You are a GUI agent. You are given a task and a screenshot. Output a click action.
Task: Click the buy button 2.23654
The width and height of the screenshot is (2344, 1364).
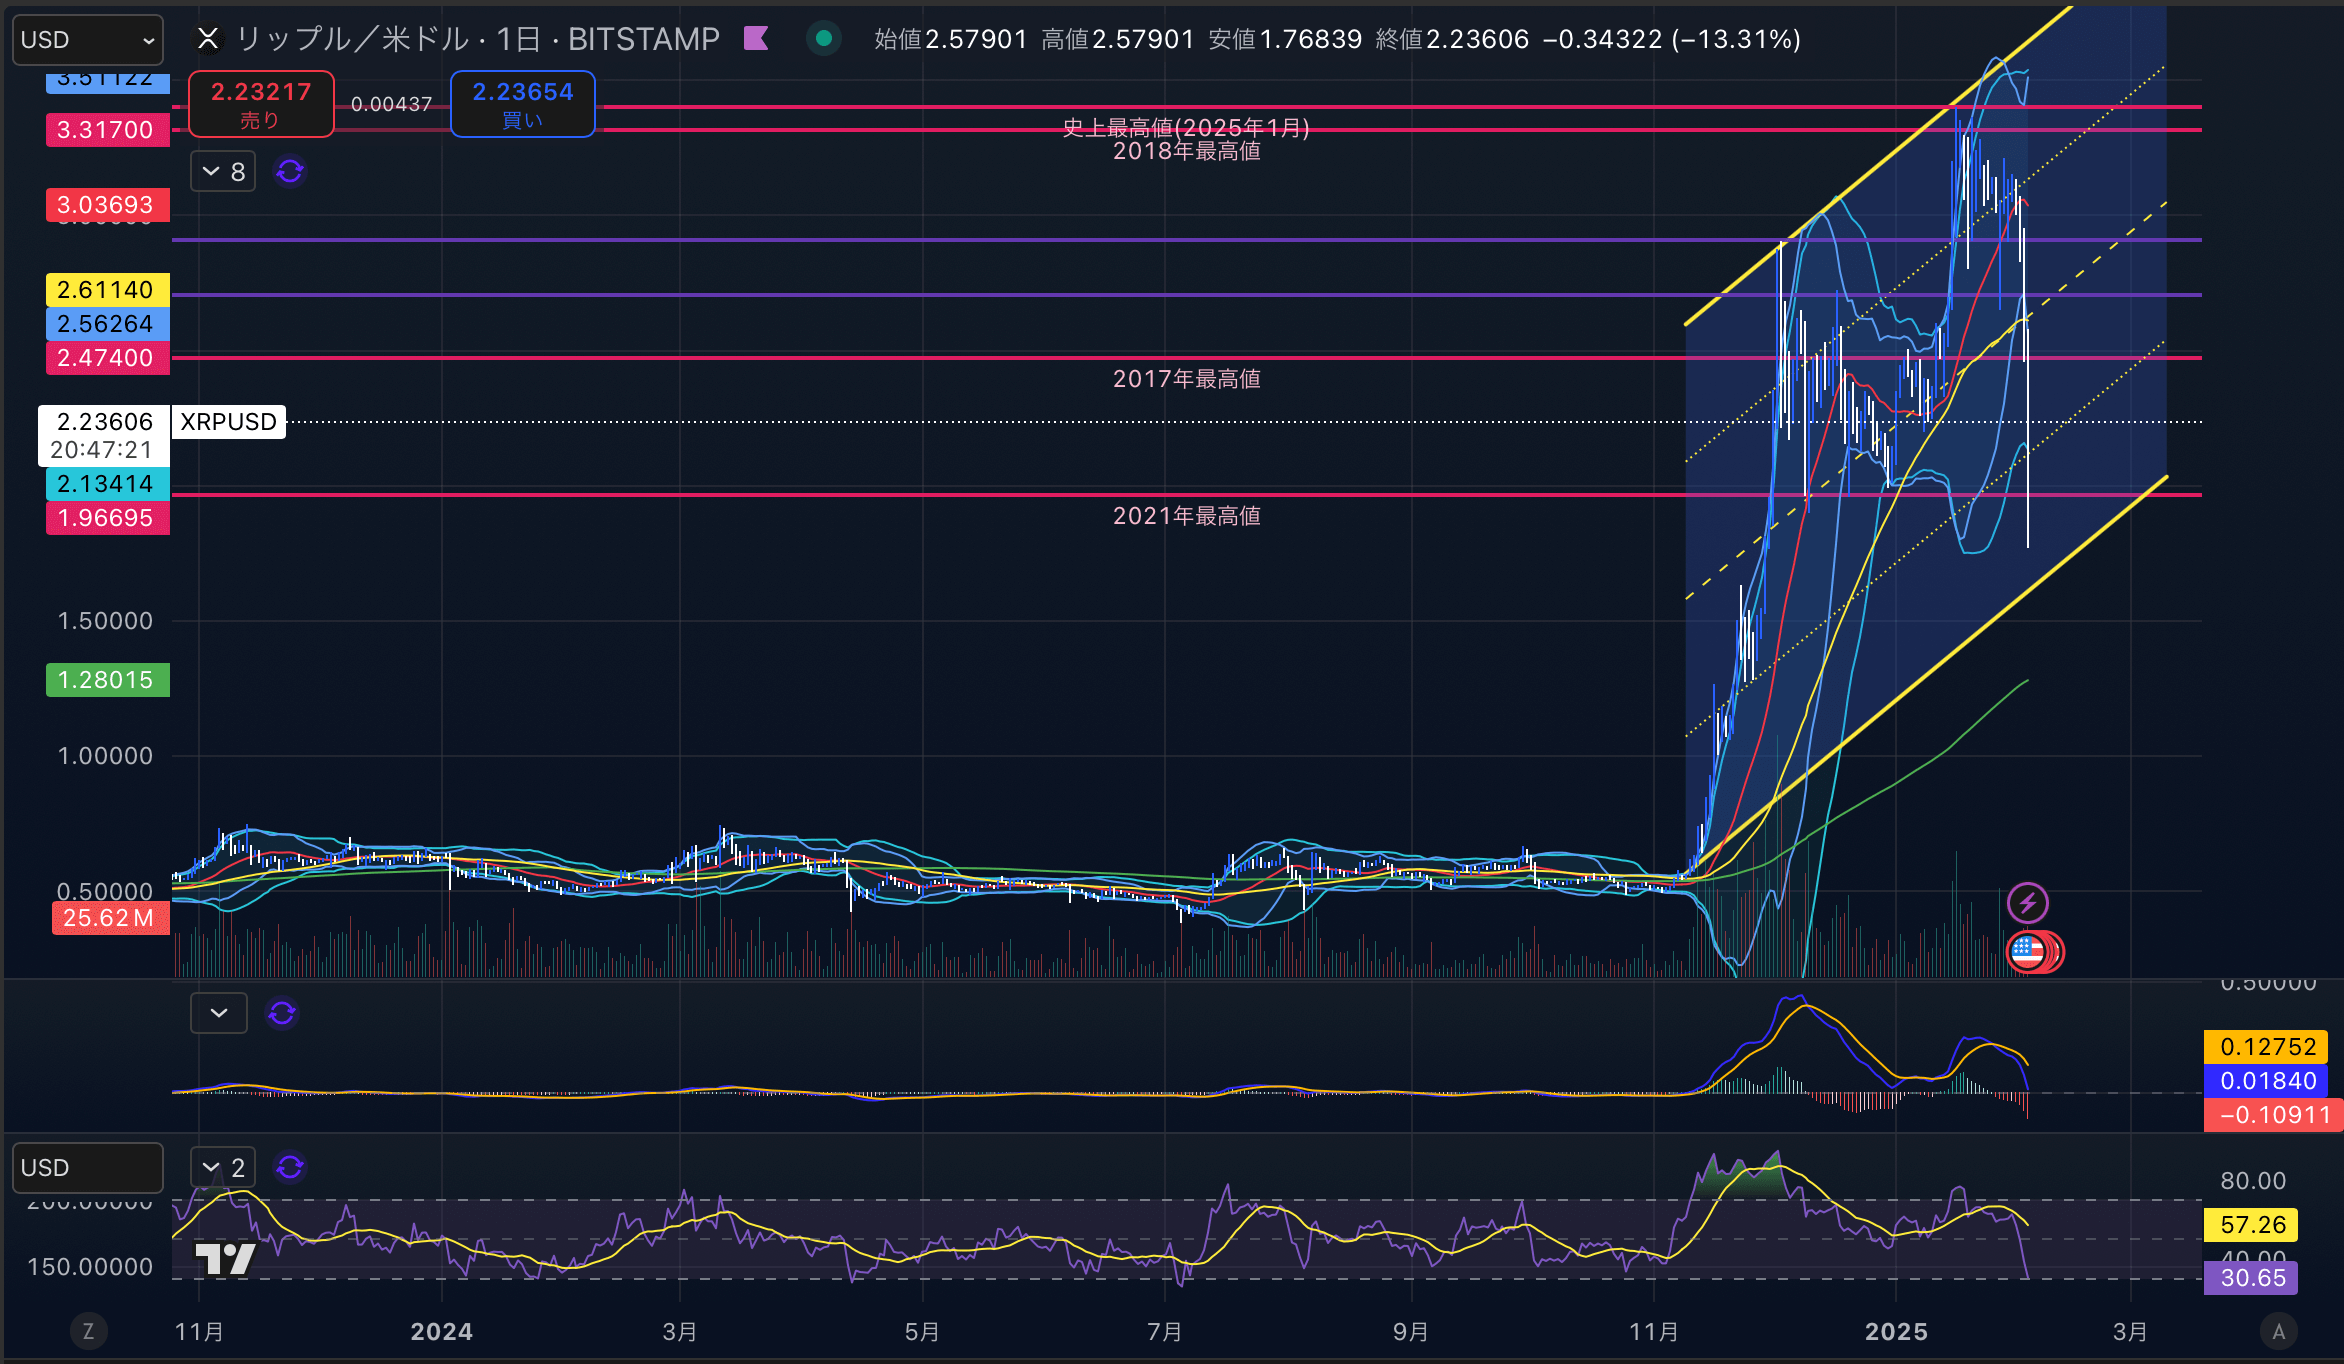523,104
